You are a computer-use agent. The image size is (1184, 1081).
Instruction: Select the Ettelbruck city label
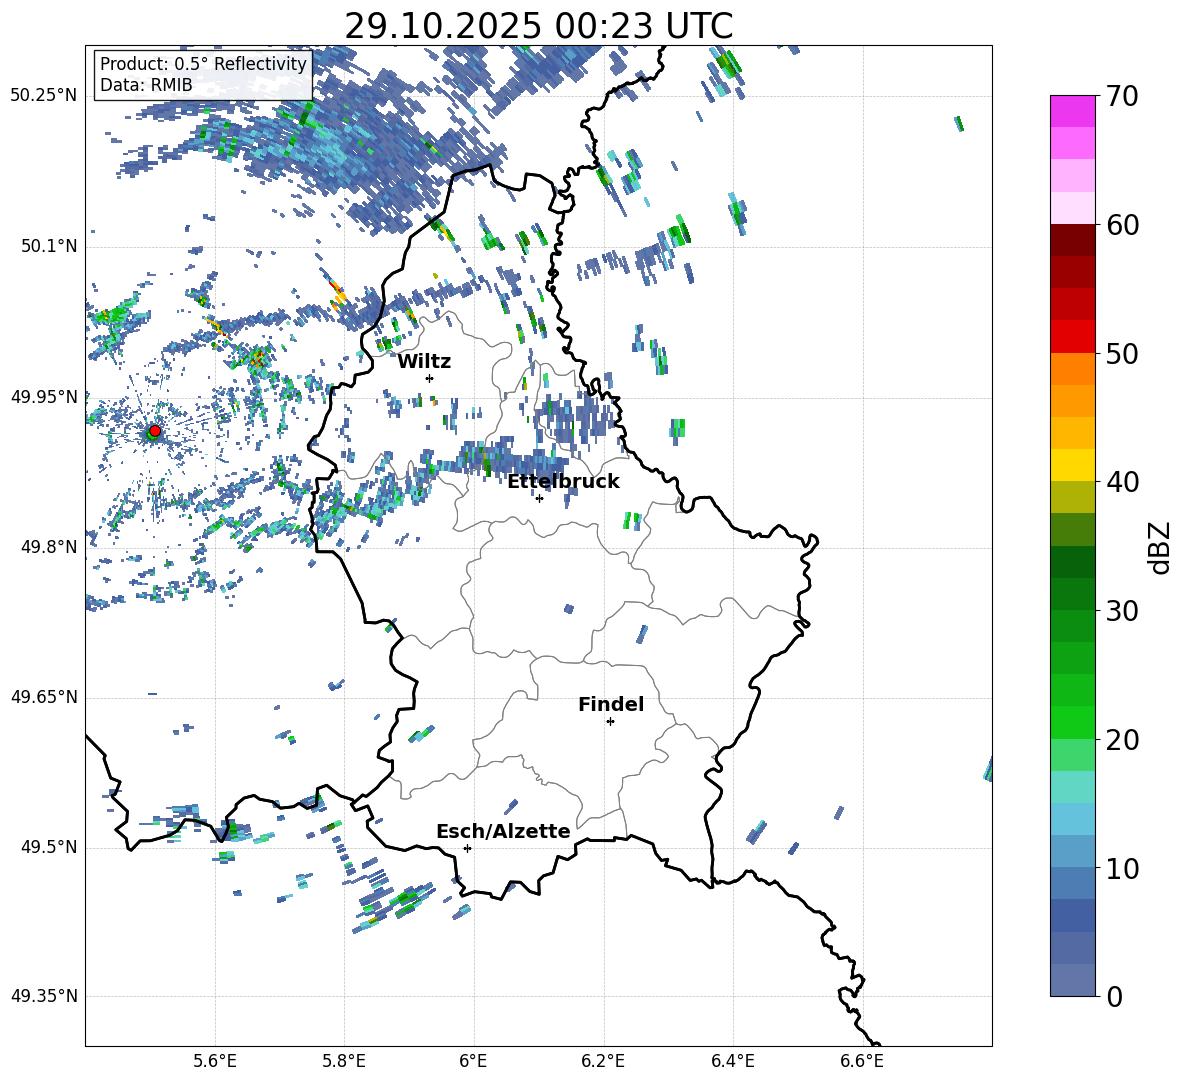pyautogui.click(x=563, y=482)
